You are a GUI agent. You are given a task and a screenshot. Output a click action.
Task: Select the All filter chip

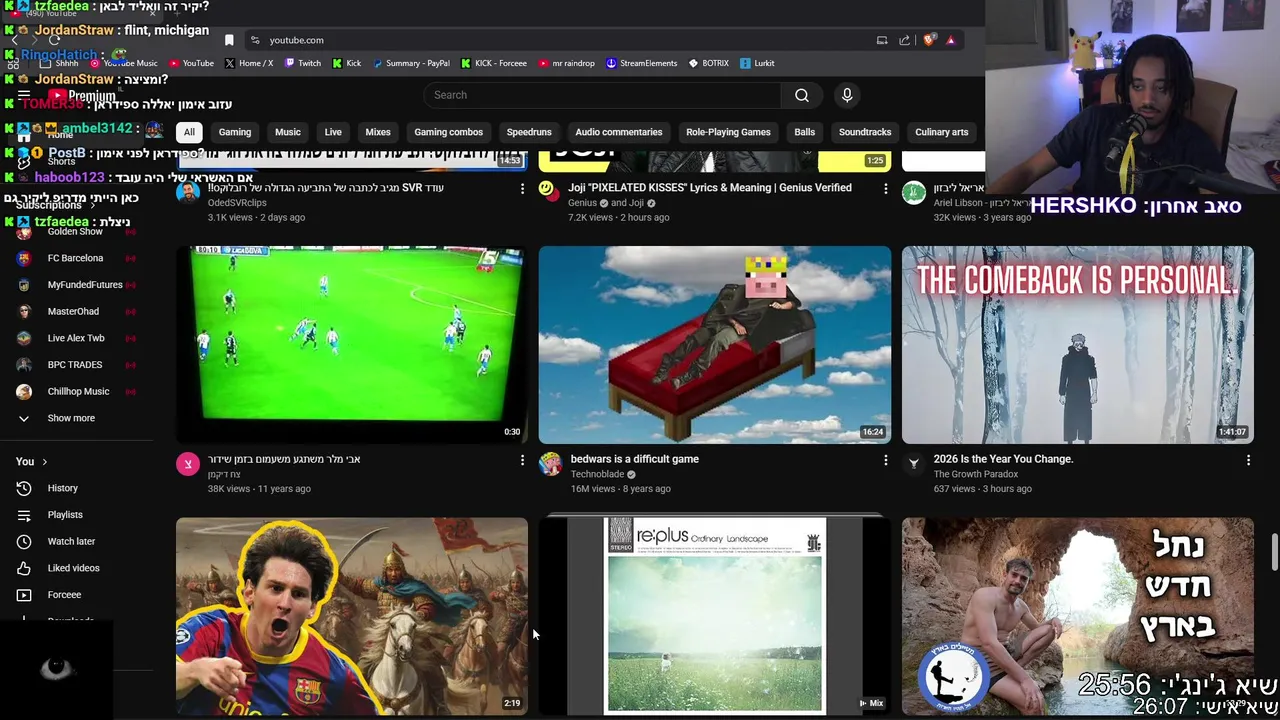[189, 132]
